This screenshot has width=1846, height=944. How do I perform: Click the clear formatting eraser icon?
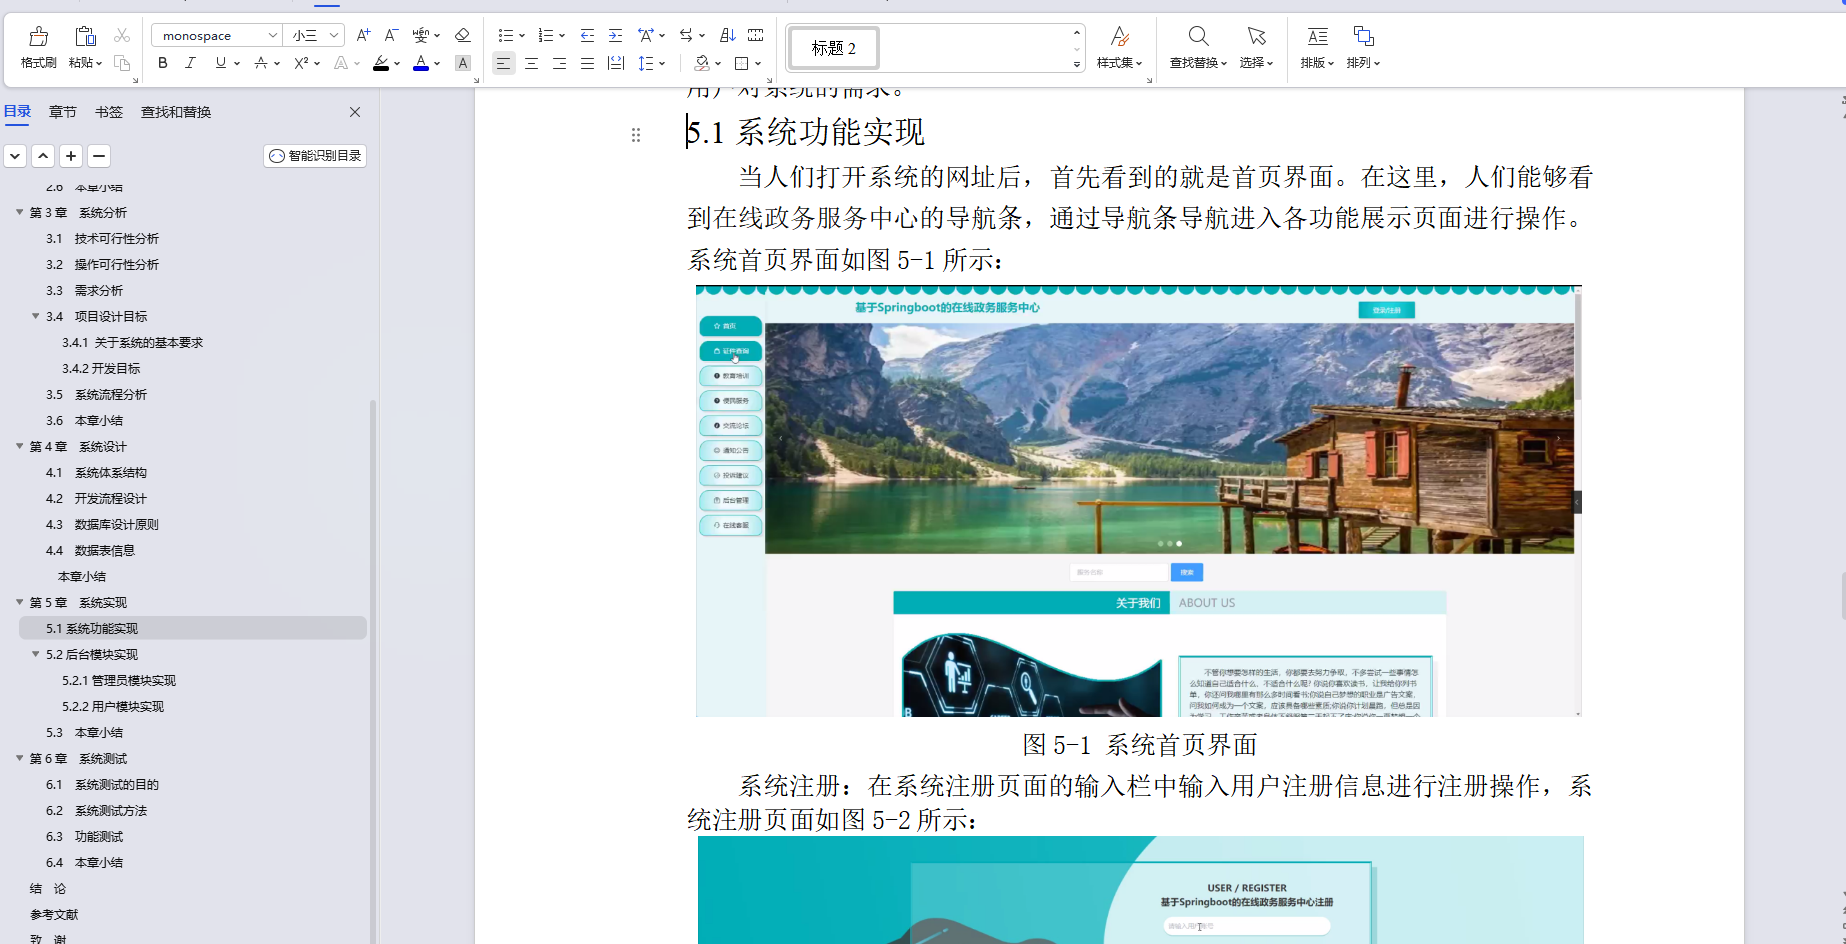tap(462, 35)
